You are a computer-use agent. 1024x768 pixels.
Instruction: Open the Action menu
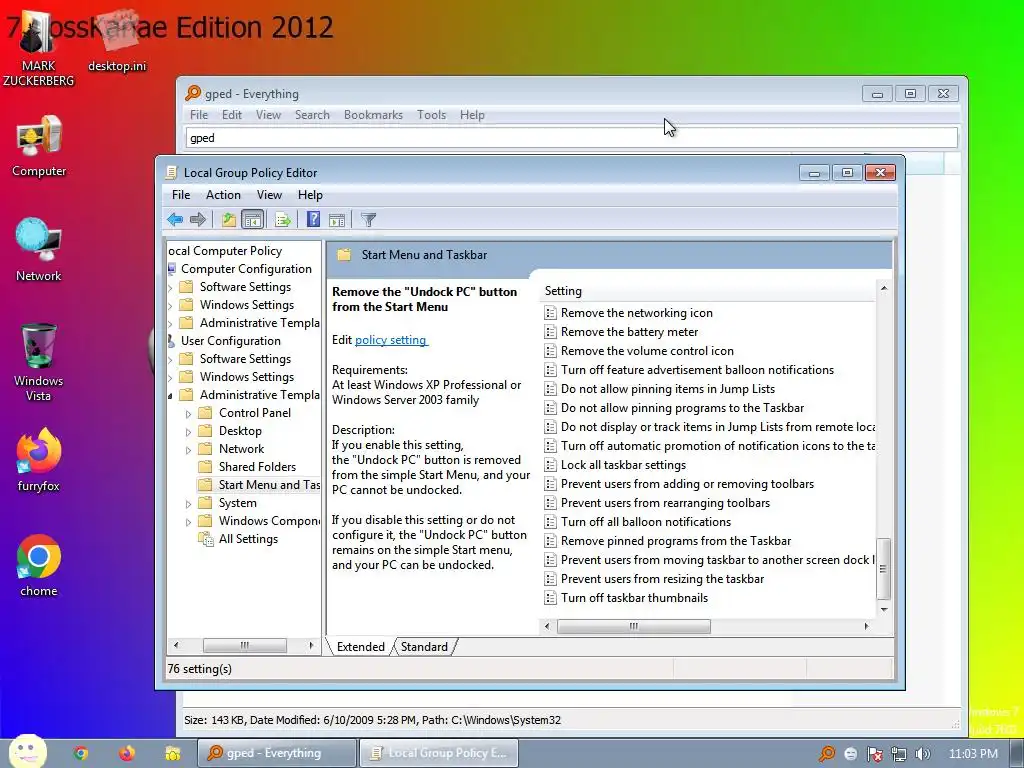pyautogui.click(x=223, y=195)
